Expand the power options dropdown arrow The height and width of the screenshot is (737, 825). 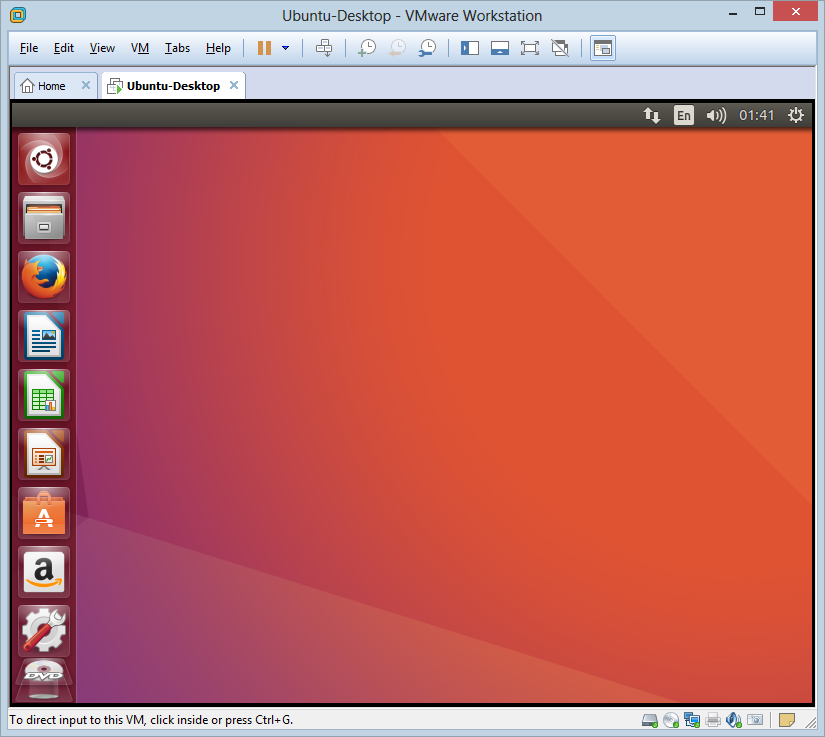pyautogui.click(x=286, y=48)
